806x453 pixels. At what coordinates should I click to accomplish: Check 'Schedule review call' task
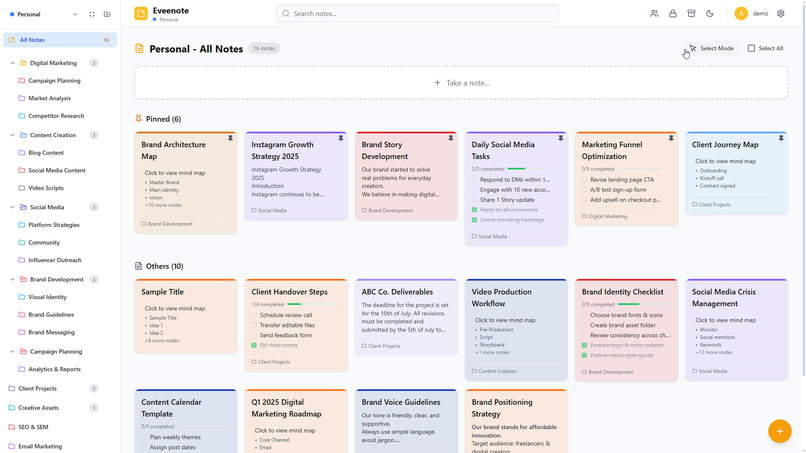(254, 315)
